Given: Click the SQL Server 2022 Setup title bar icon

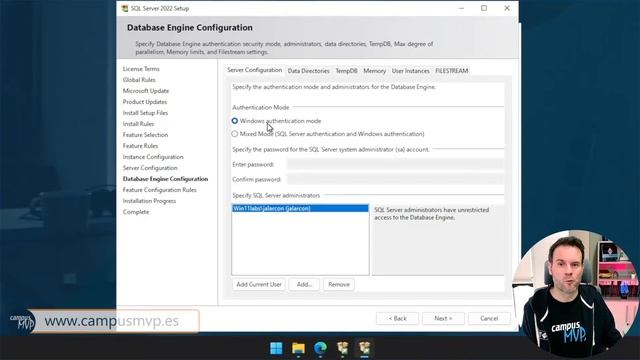Looking at the screenshot, I should [x=125, y=8].
